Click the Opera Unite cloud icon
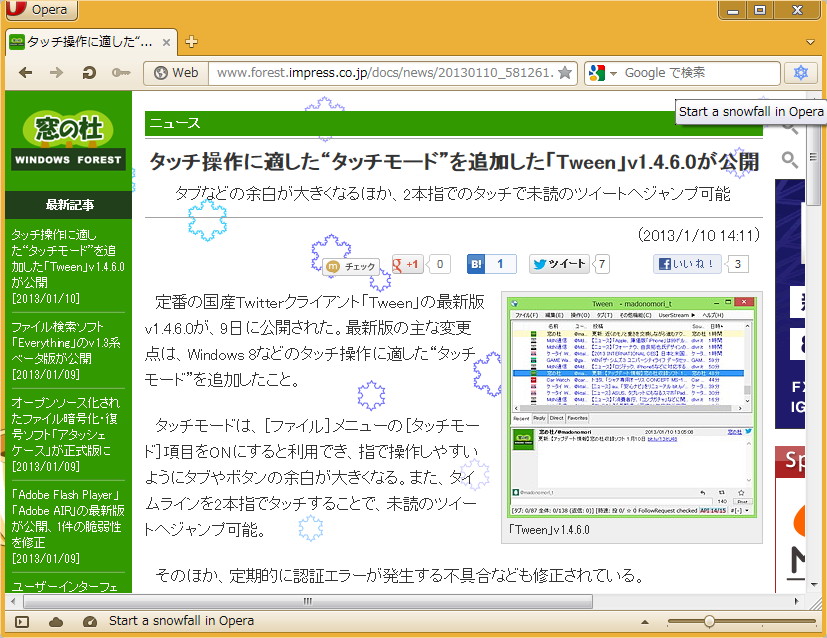Screen dimensions: 827x638 [56, 621]
